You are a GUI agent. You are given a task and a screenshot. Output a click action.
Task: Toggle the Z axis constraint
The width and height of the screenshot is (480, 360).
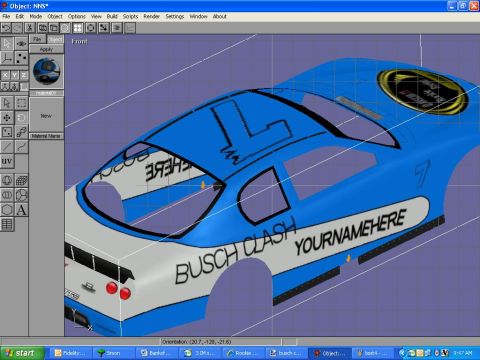pos(24,75)
